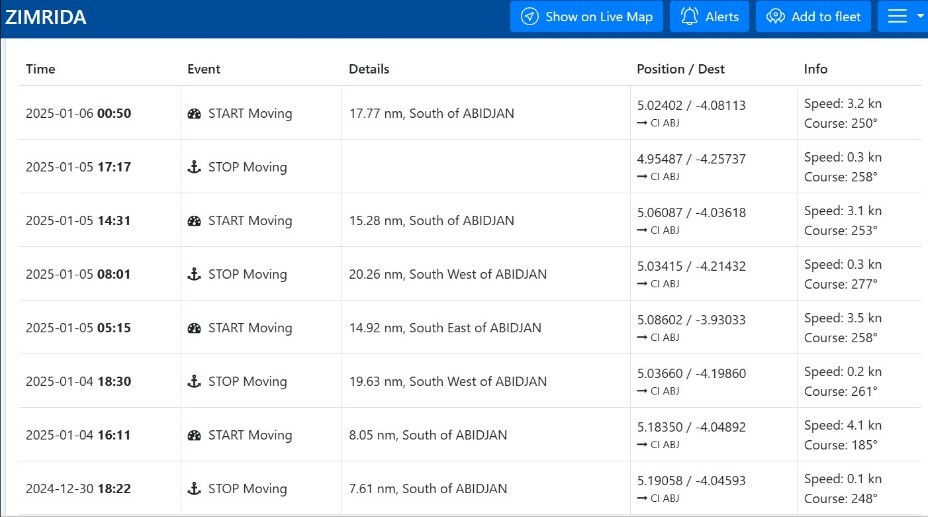Click destination arrow icon under 5.02402 / -4.08113
Viewport: 928px width, 517px height.
pyautogui.click(x=642, y=123)
